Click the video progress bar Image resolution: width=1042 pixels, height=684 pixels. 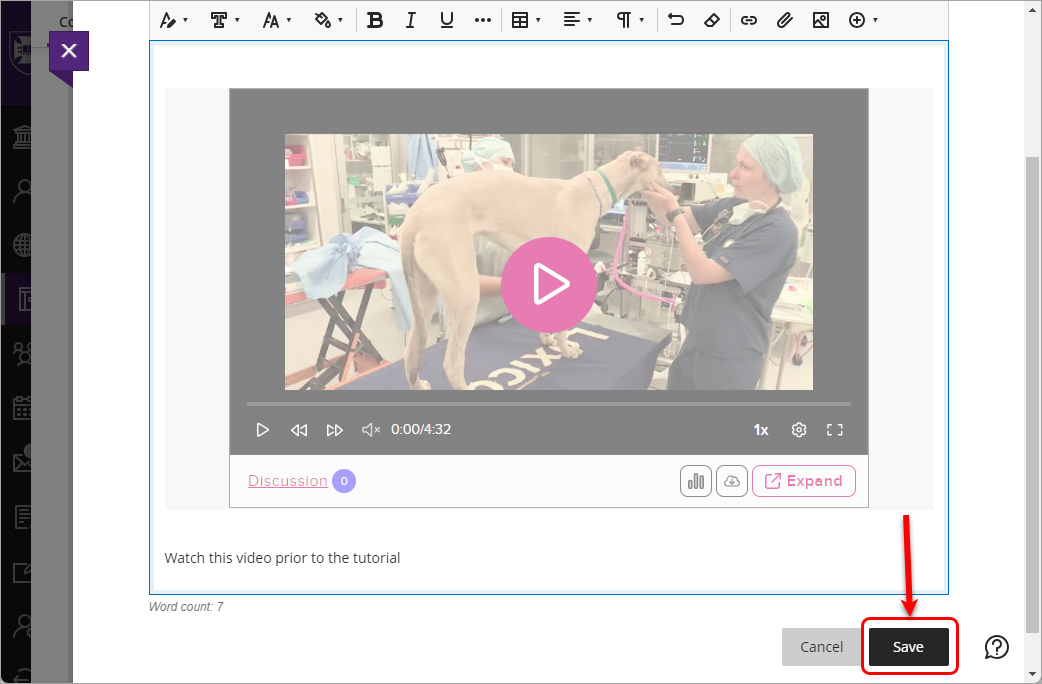tap(549, 403)
